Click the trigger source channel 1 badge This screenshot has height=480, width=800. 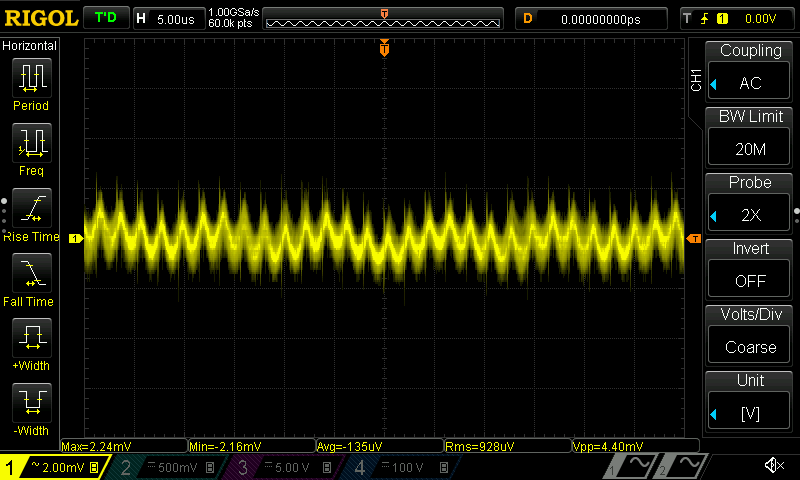coord(722,19)
